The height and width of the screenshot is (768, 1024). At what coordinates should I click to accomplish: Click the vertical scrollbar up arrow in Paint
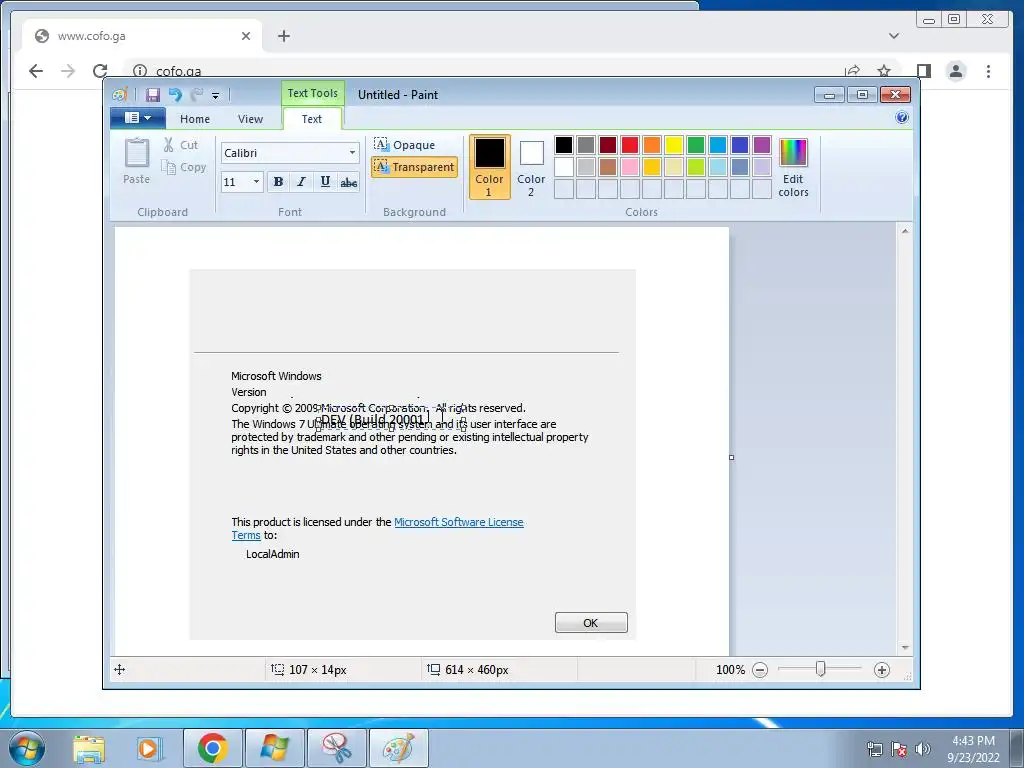tap(904, 231)
